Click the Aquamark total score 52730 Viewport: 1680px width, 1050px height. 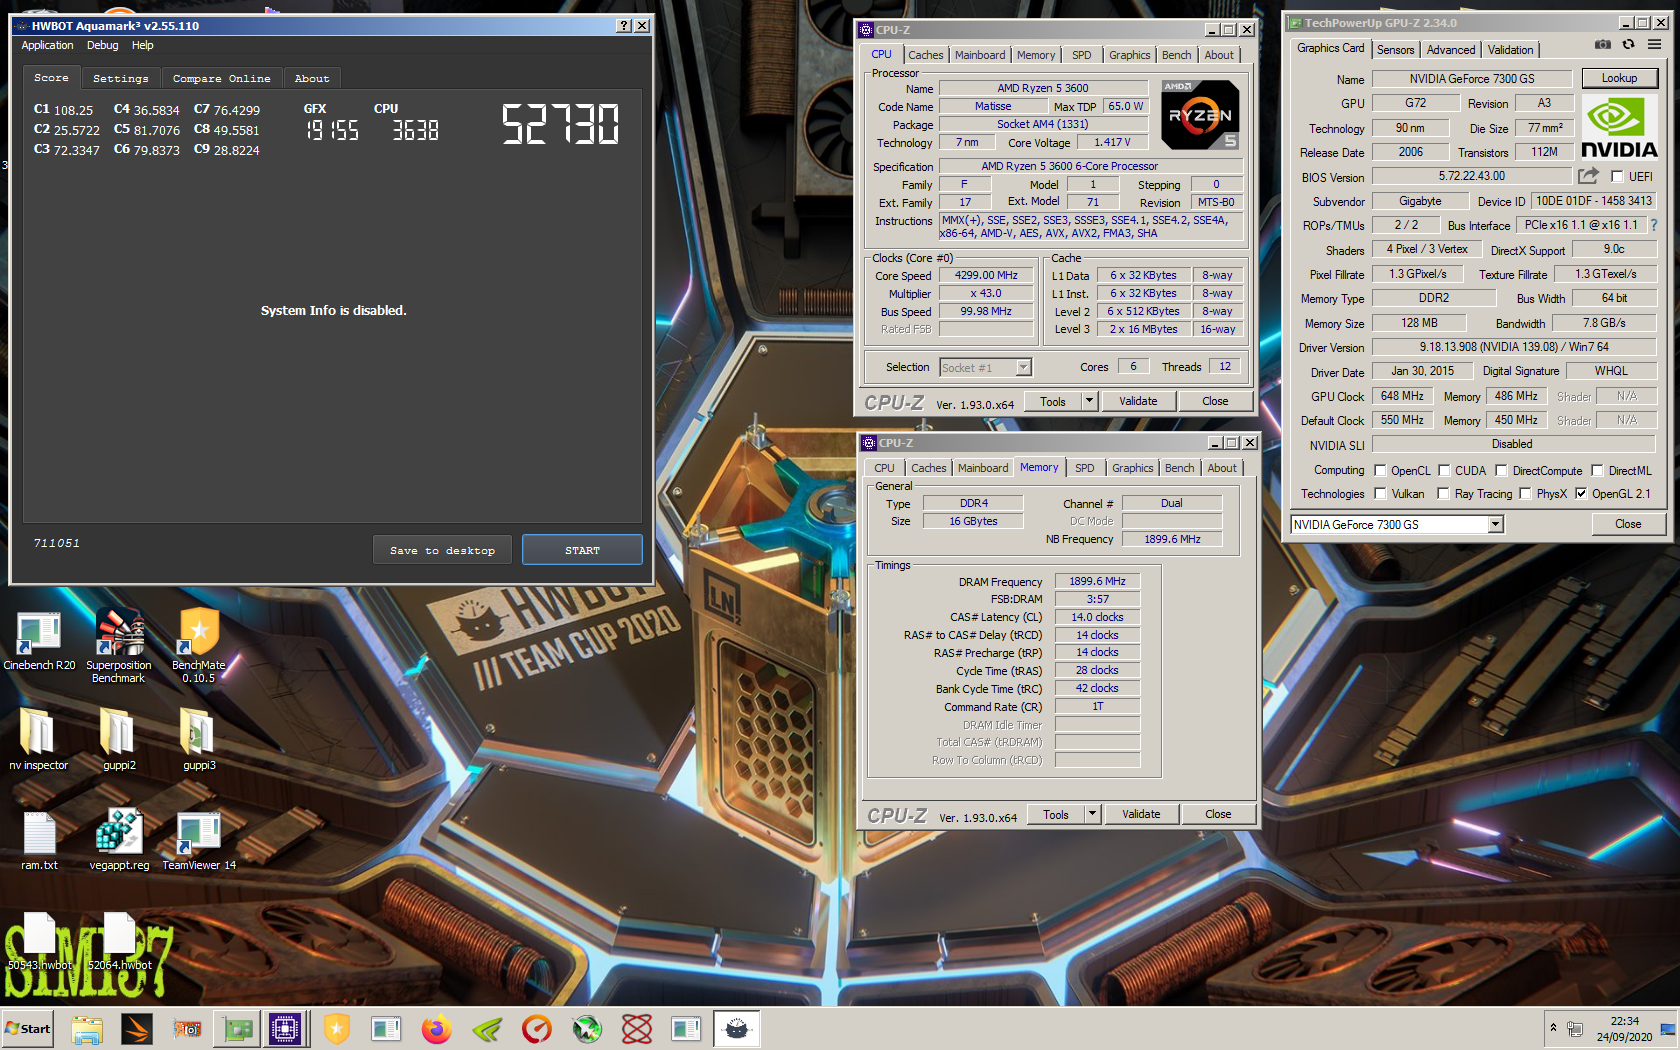pyautogui.click(x=560, y=125)
